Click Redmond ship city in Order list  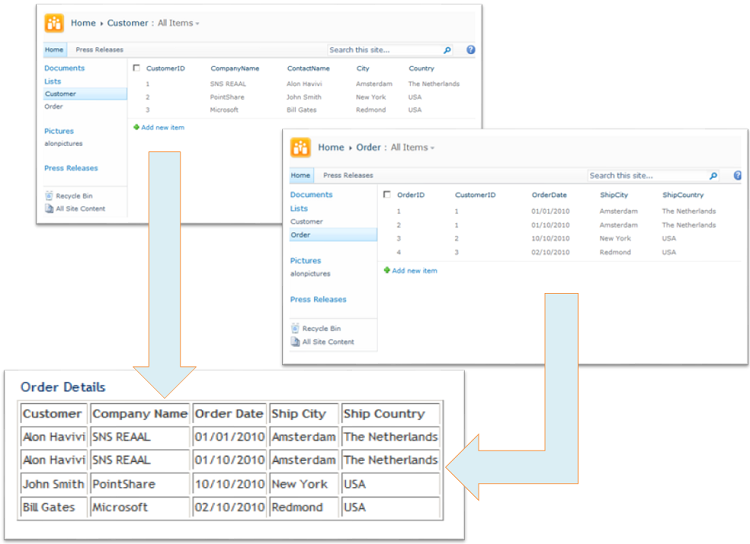click(x=615, y=252)
